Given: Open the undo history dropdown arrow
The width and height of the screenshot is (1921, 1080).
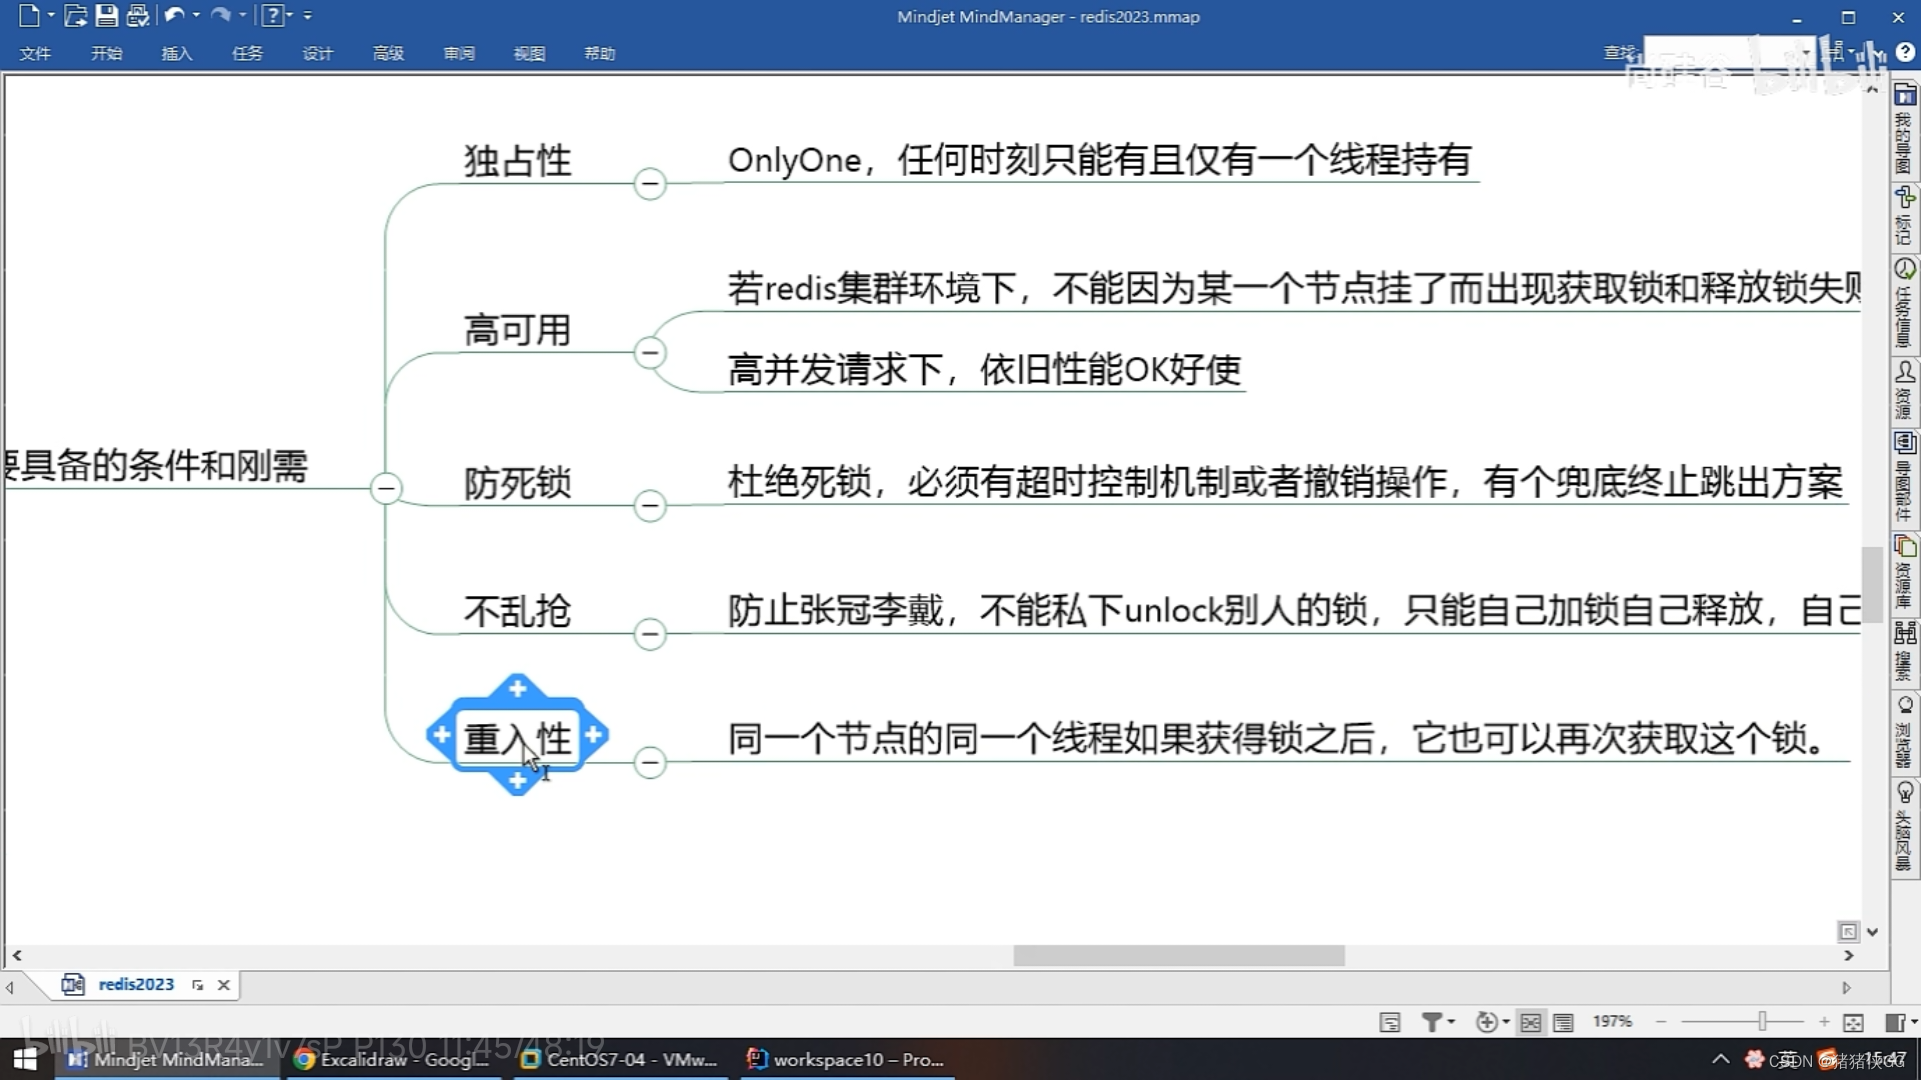Looking at the screenshot, I should tap(196, 15).
